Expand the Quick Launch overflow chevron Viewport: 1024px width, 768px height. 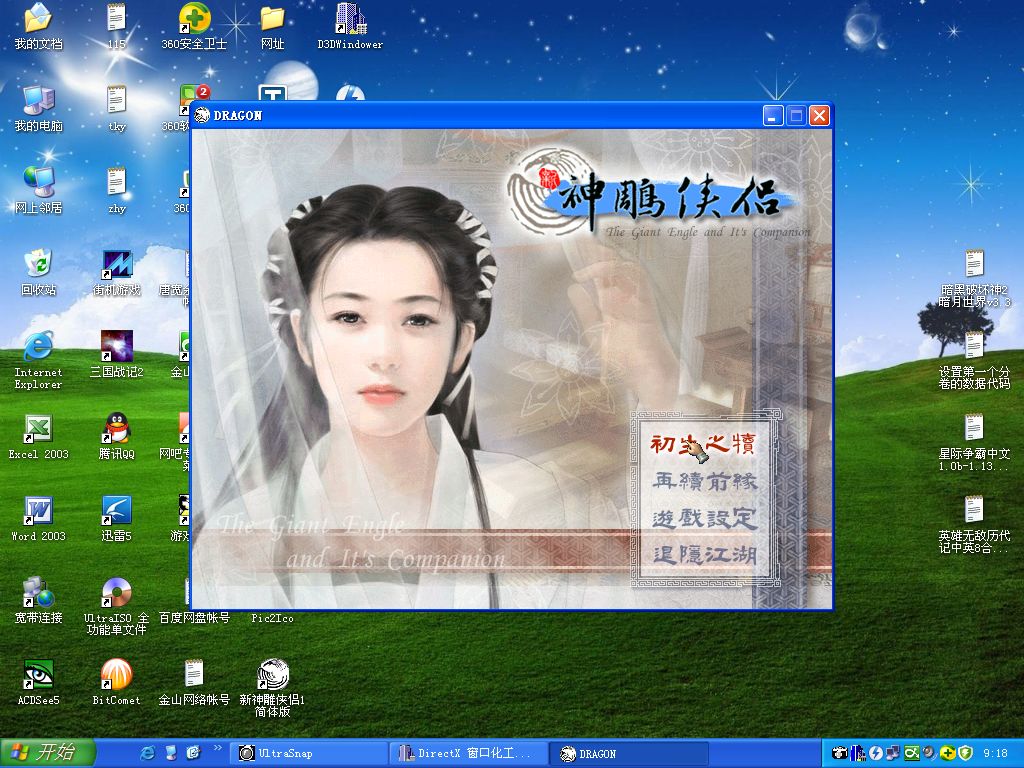tap(217, 748)
